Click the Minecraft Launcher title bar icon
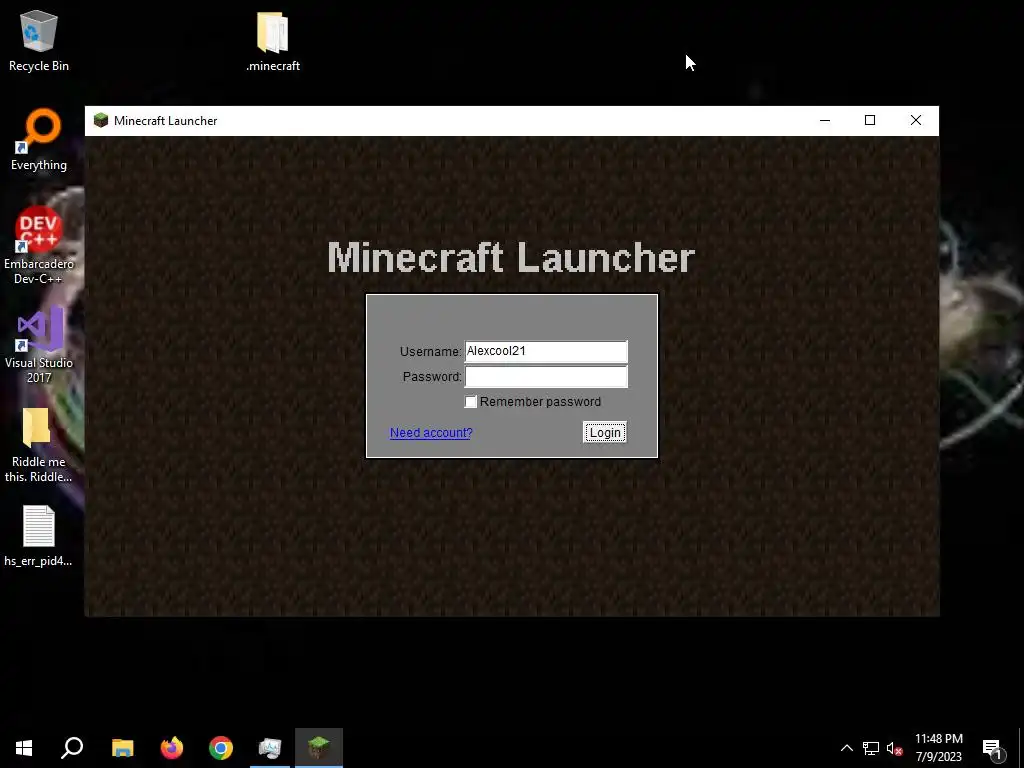This screenshot has width=1024, height=768. pyautogui.click(x=101, y=120)
